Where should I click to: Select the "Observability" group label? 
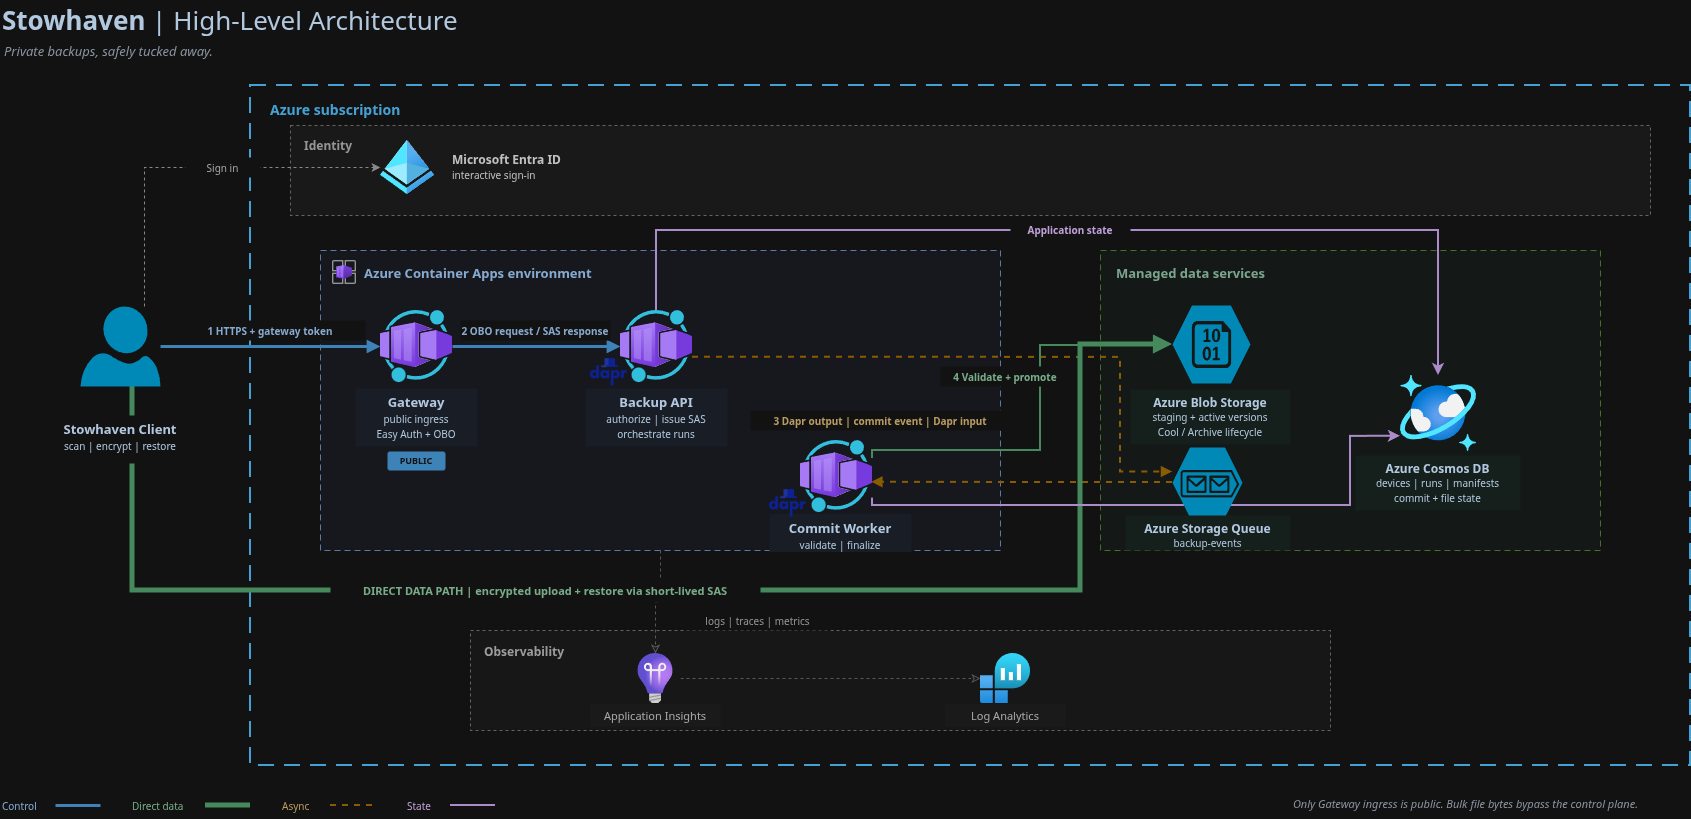point(524,652)
